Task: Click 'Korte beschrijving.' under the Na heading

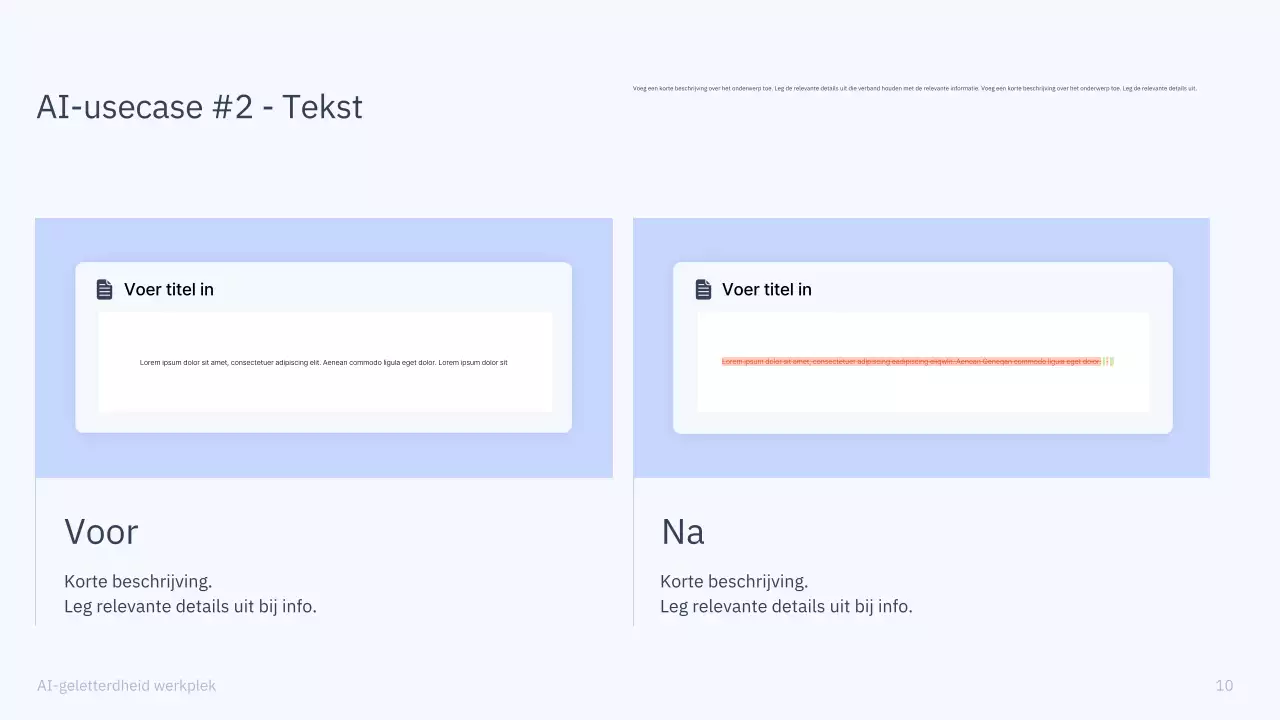Action: pyautogui.click(x=734, y=581)
